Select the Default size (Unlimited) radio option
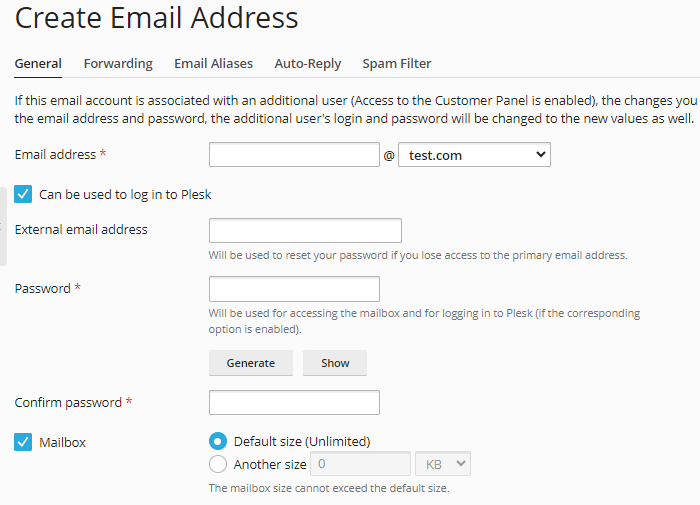 [218, 441]
